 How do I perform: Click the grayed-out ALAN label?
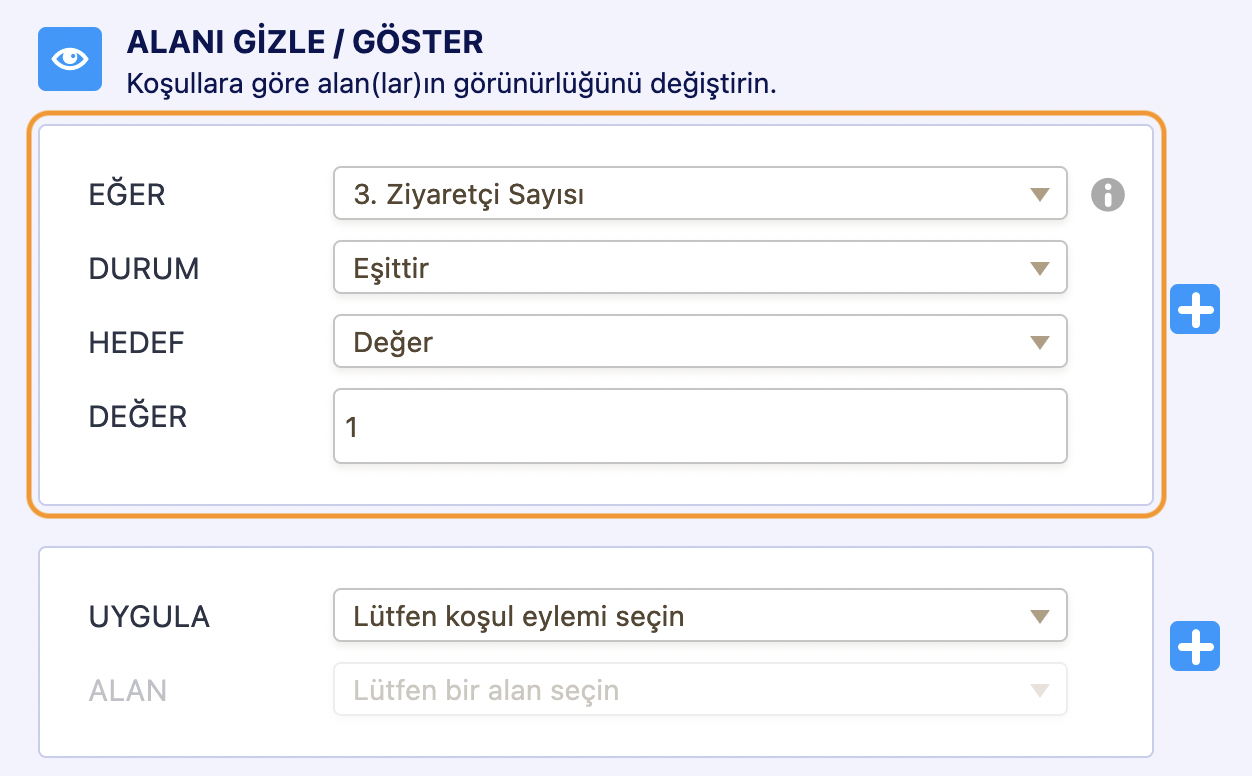coord(128,690)
